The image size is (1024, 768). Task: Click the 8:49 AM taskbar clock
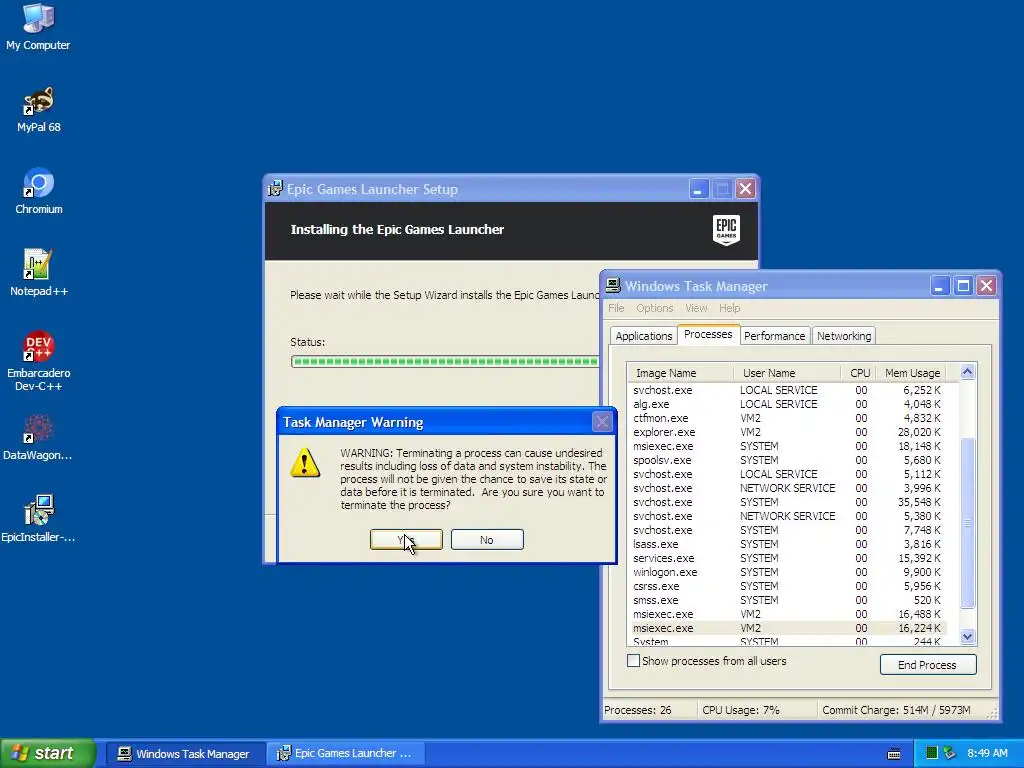click(987, 754)
